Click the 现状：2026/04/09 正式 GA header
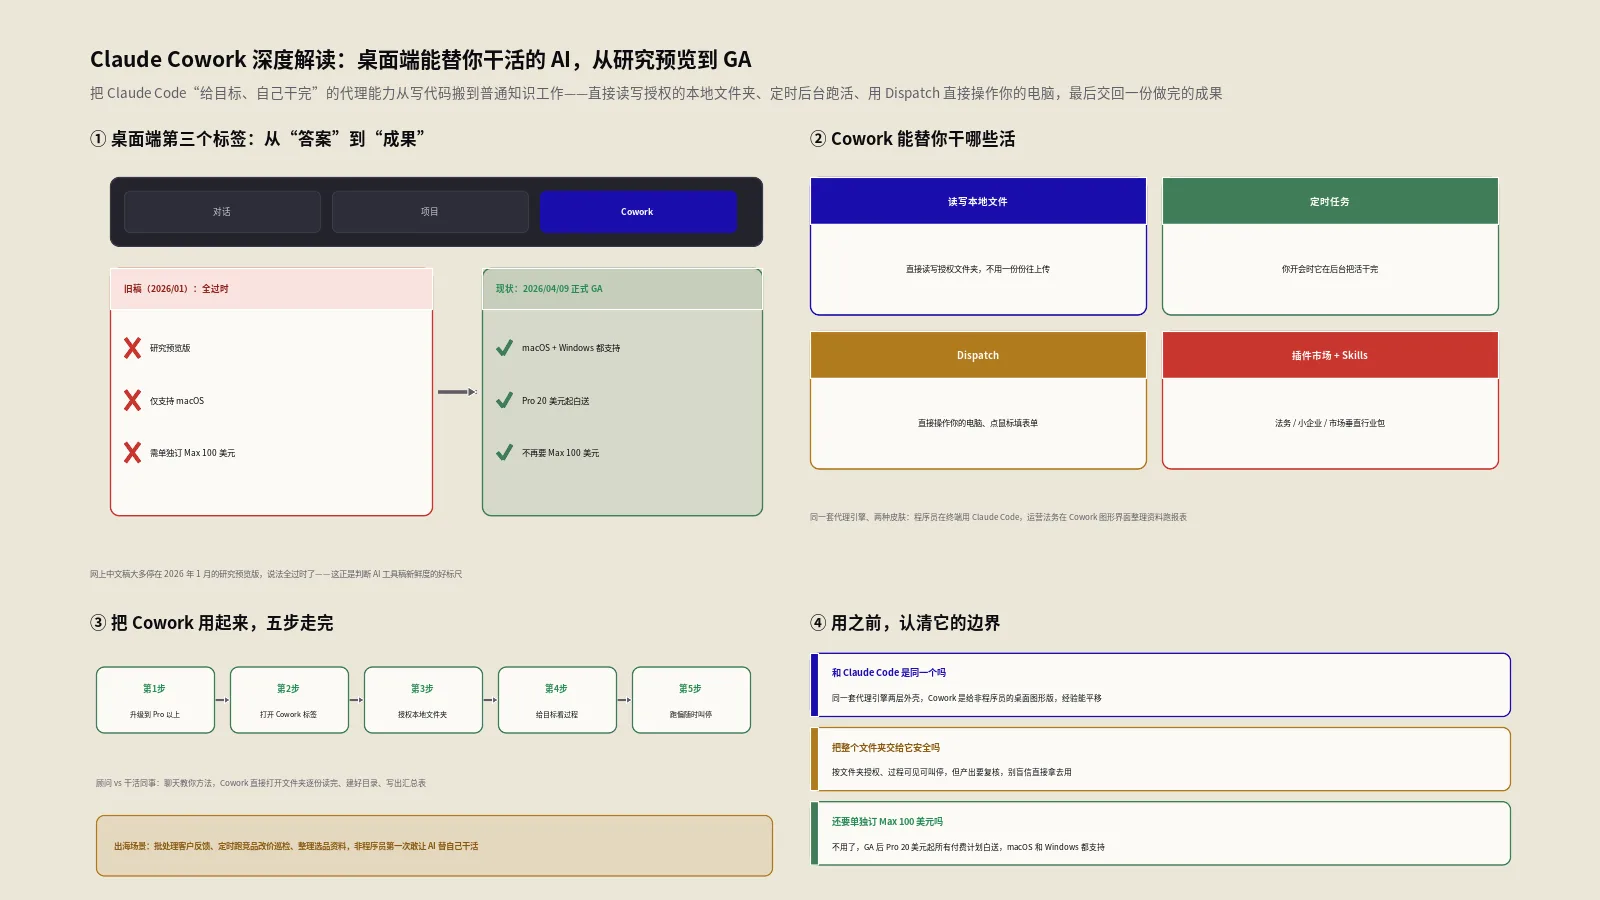Screen dimensions: 1600x900 (622, 289)
